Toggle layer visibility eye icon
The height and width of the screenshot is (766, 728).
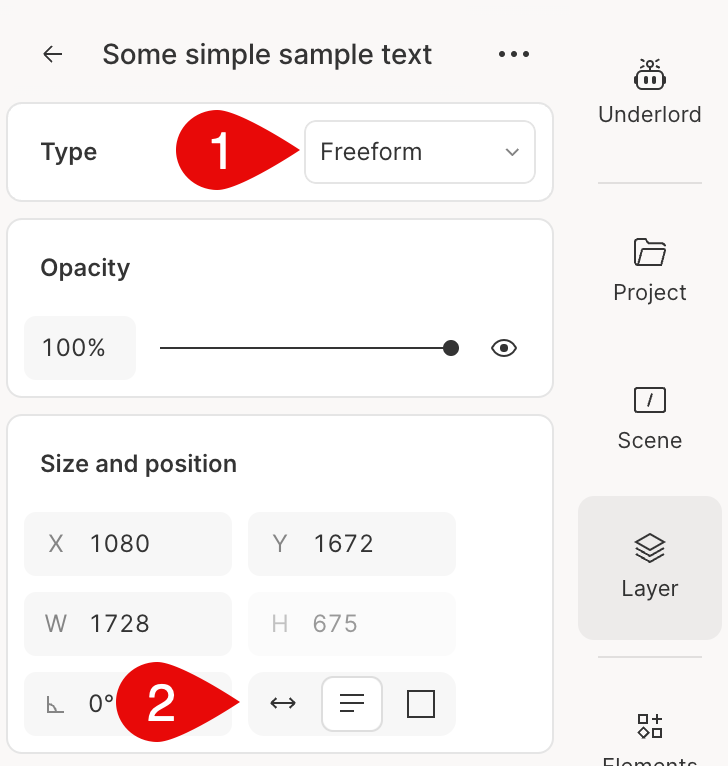click(x=504, y=348)
